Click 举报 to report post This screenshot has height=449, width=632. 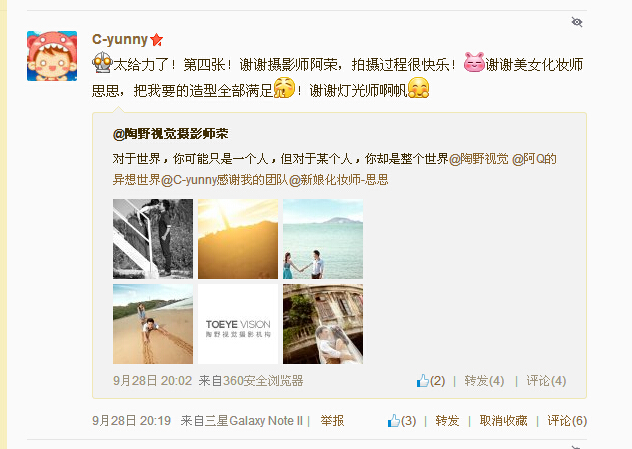tap(332, 421)
